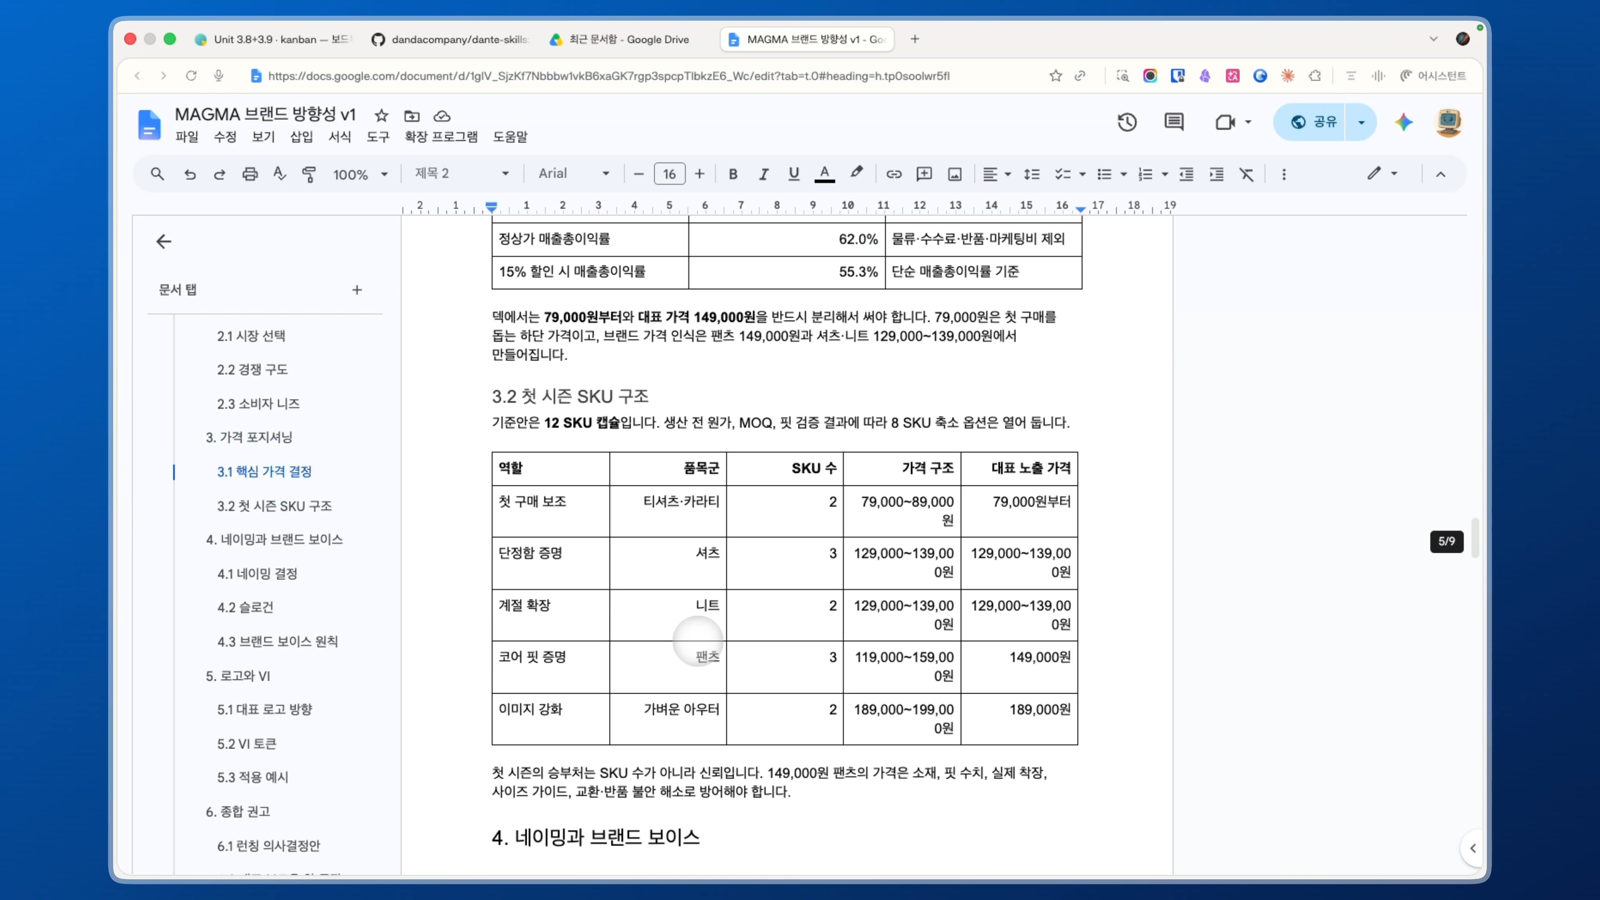Hide the menus with collapse arrow
The height and width of the screenshot is (900, 1600).
1440,174
